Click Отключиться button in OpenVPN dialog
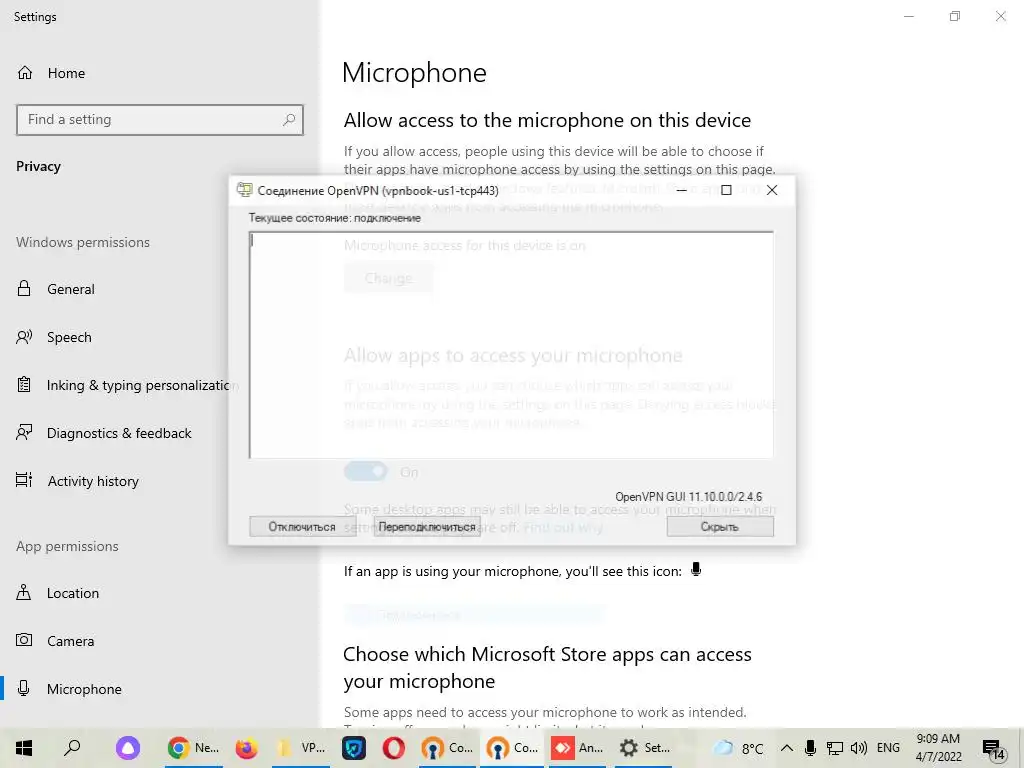Viewport: 1024px width, 768px height. tap(302, 526)
